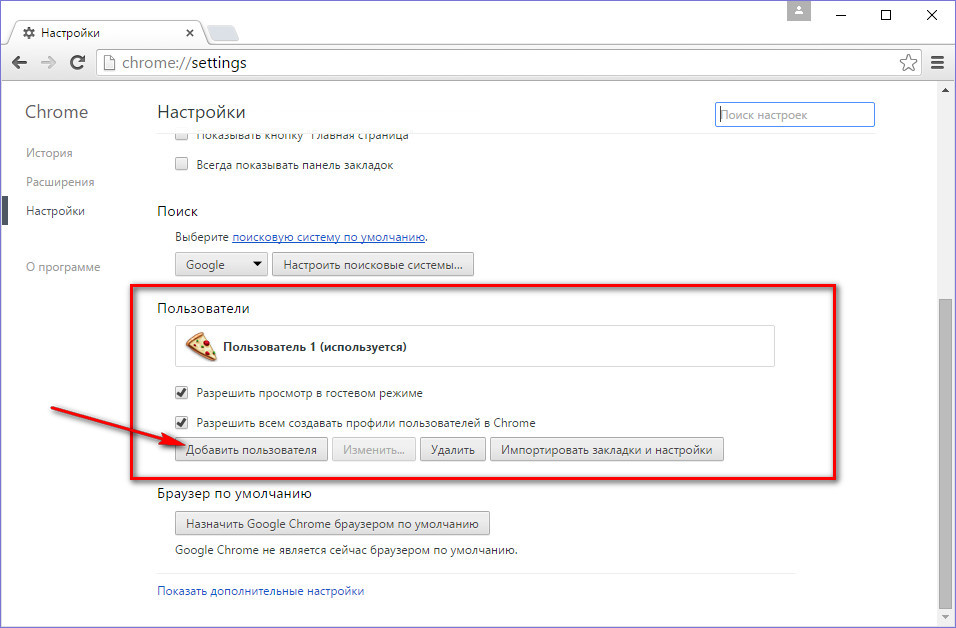
Task: Open the Chrome hamburger menu
Action: (937, 62)
